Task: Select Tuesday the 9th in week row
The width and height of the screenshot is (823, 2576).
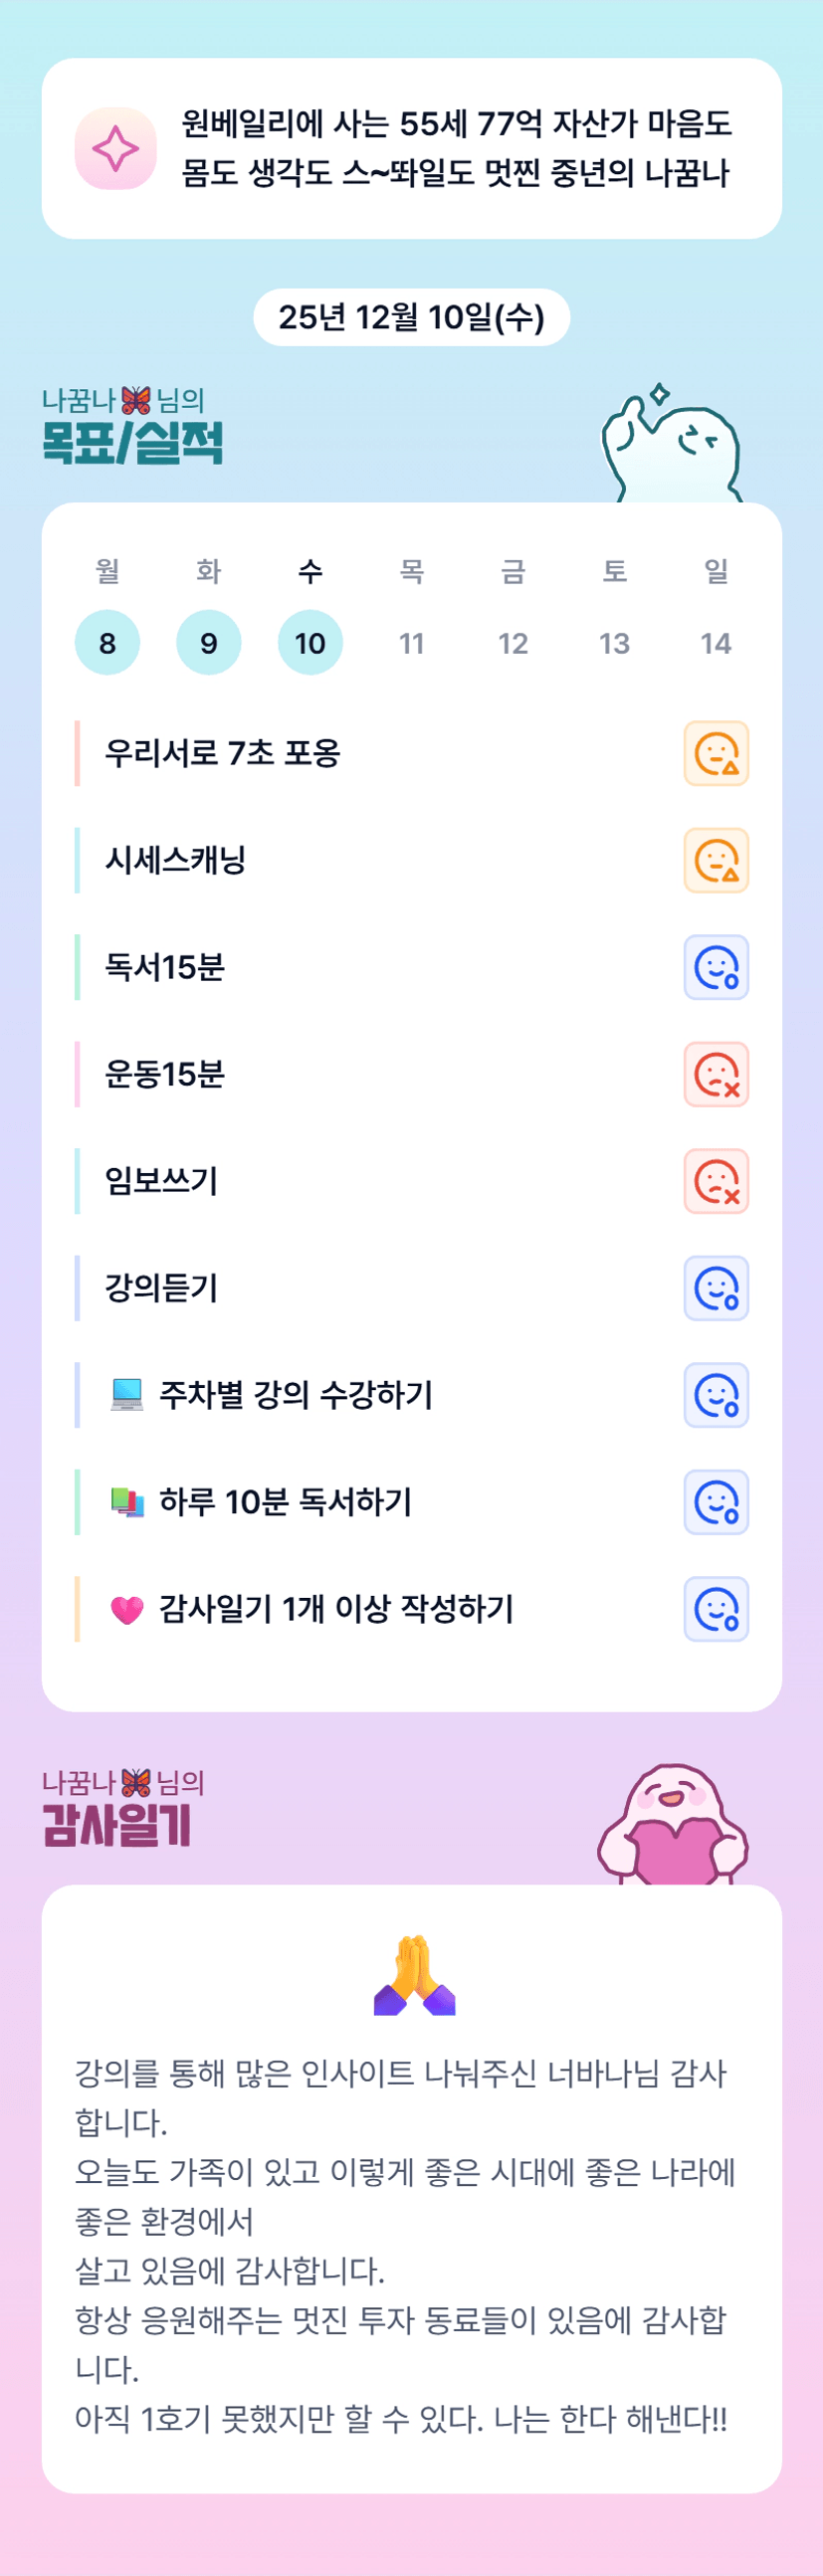Action: coord(208,642)
